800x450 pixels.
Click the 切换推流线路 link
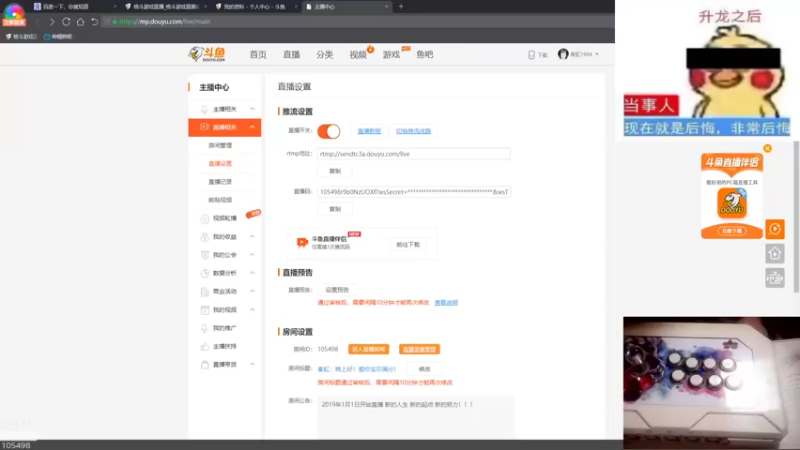(413, 131)
